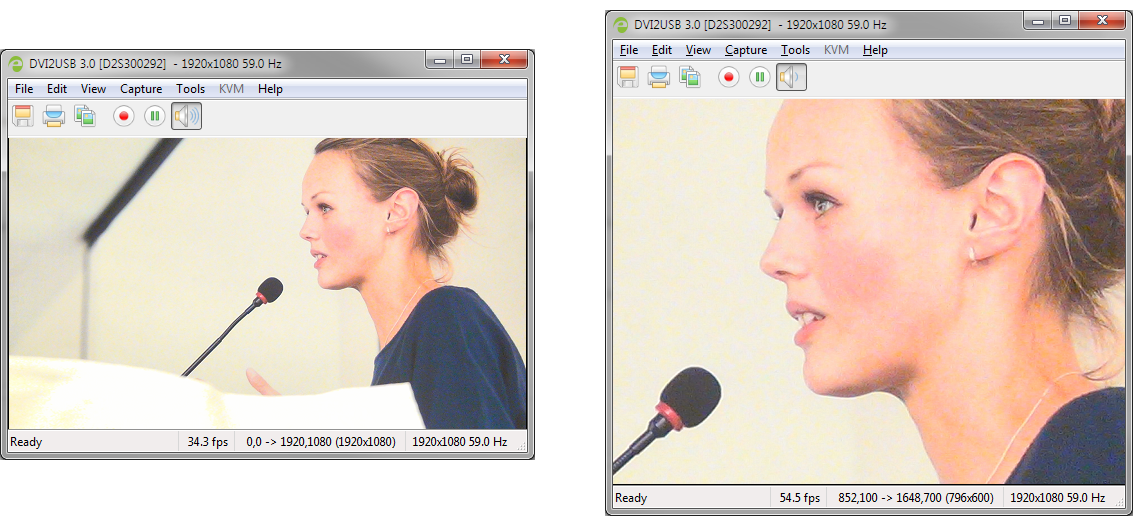Click the green app icon in right title bar
Image resolution: width=1143 pixels, height=526 pixels.
pyautogui.click(x=621, y=24)
